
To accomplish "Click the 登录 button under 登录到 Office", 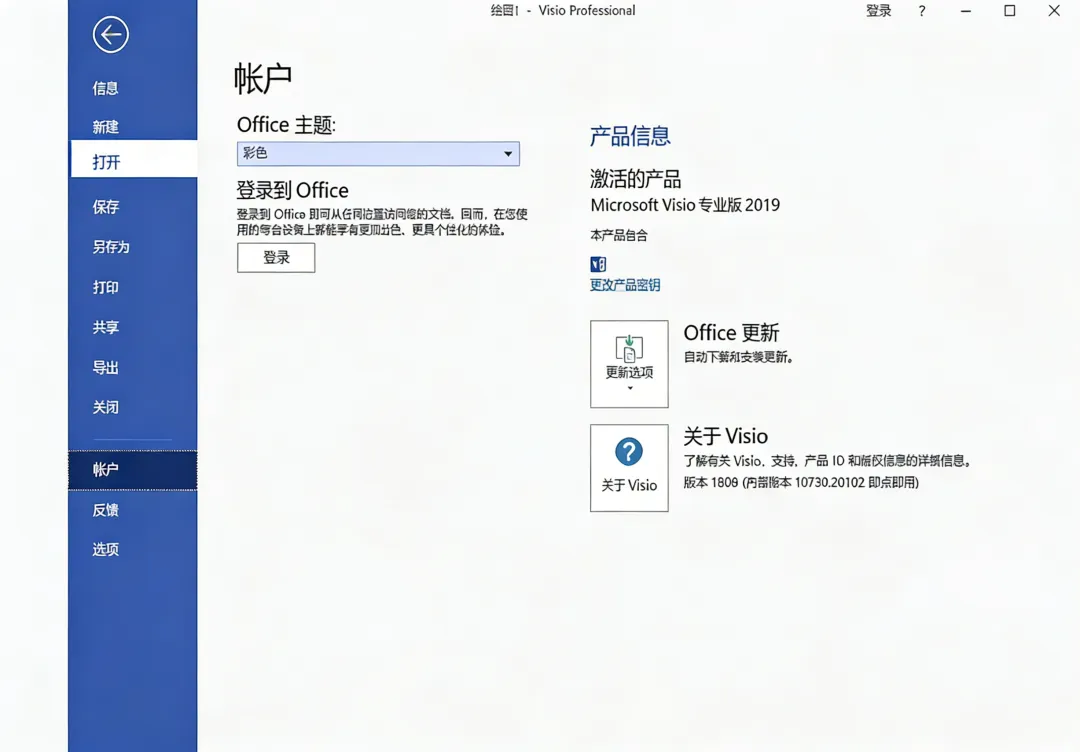I will pos(276,258).
